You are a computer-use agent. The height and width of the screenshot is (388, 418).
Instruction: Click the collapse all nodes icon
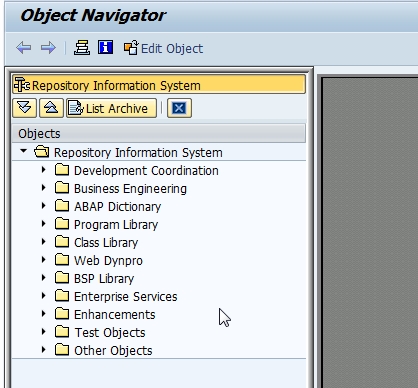point(51,108)
